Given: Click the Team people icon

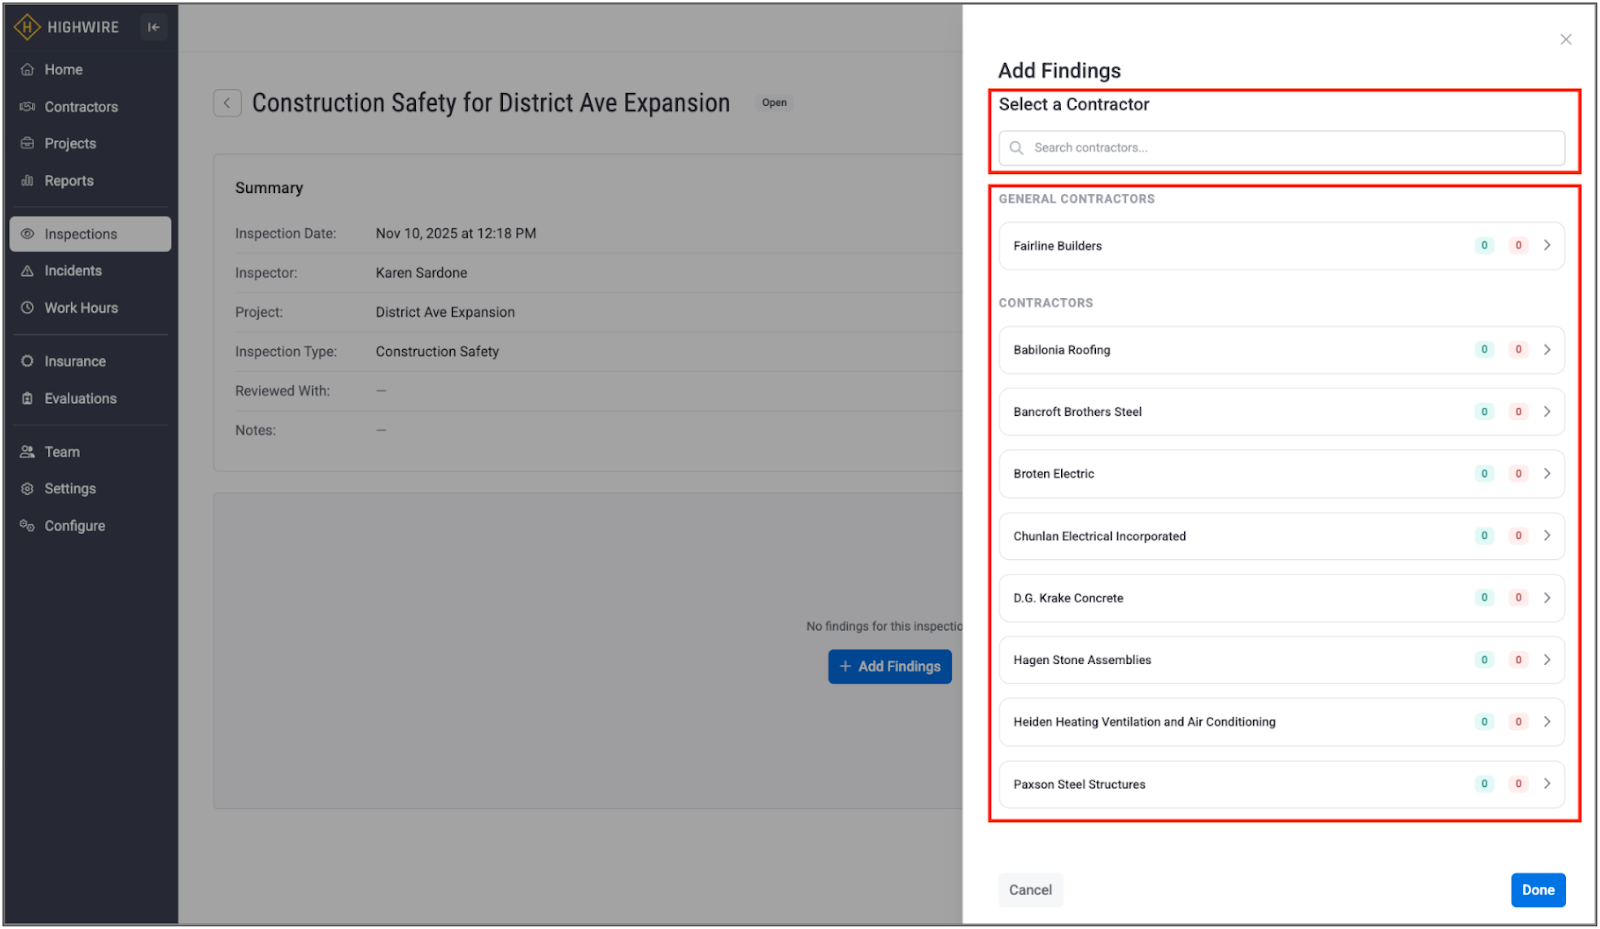Looking at the screenshot, I should (27, 452).
